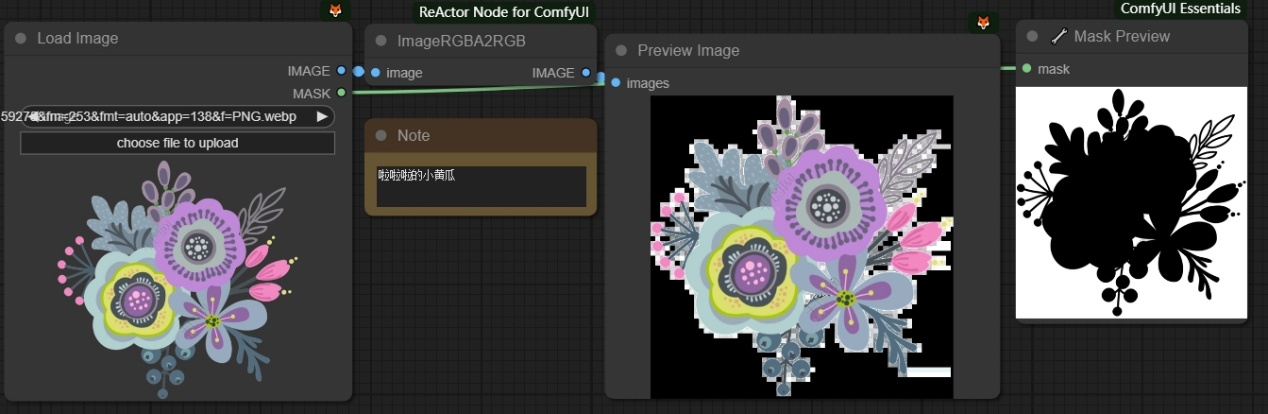This screenshot has height=414, width=1268.
Task: Click image input port on ImageRGBA2RGB
Action: (x=376, y=72)
